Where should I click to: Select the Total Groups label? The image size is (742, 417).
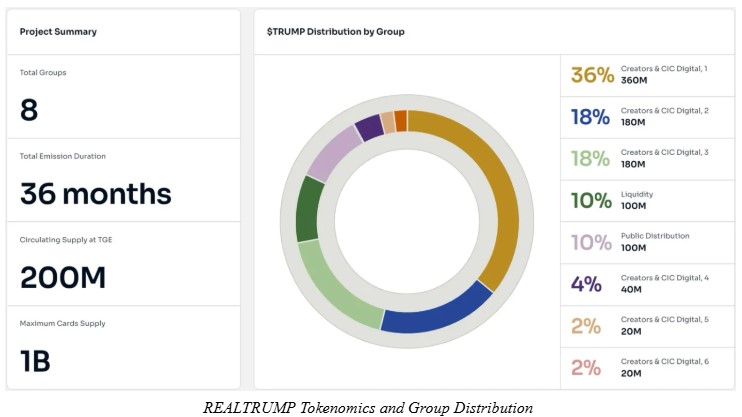[x=43, y=72]
